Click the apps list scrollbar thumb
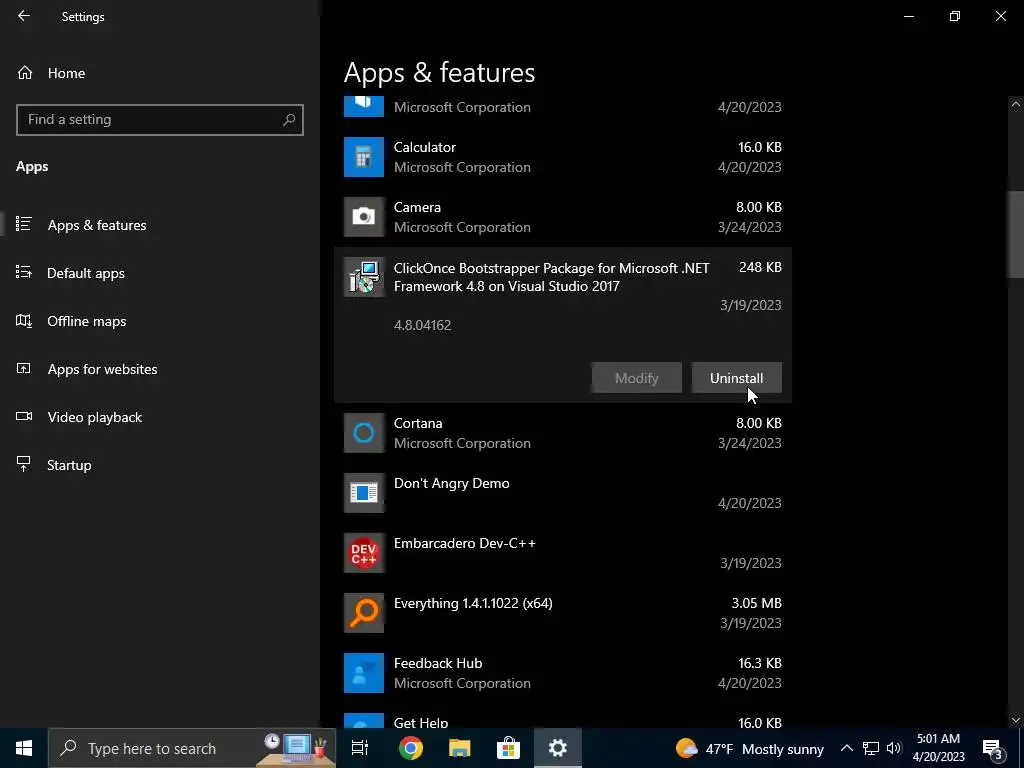 (1016, 235)
